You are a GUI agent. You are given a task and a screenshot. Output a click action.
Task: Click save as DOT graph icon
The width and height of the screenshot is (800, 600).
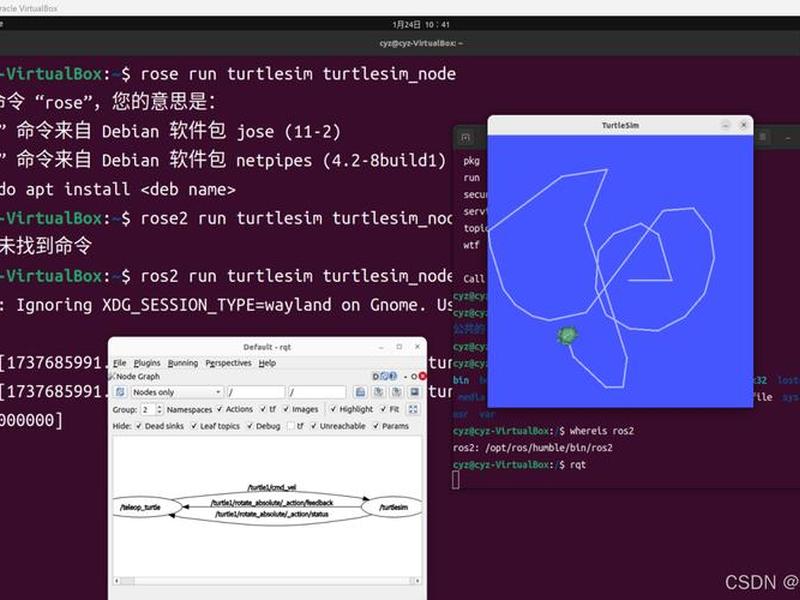(x=379, y=392)
